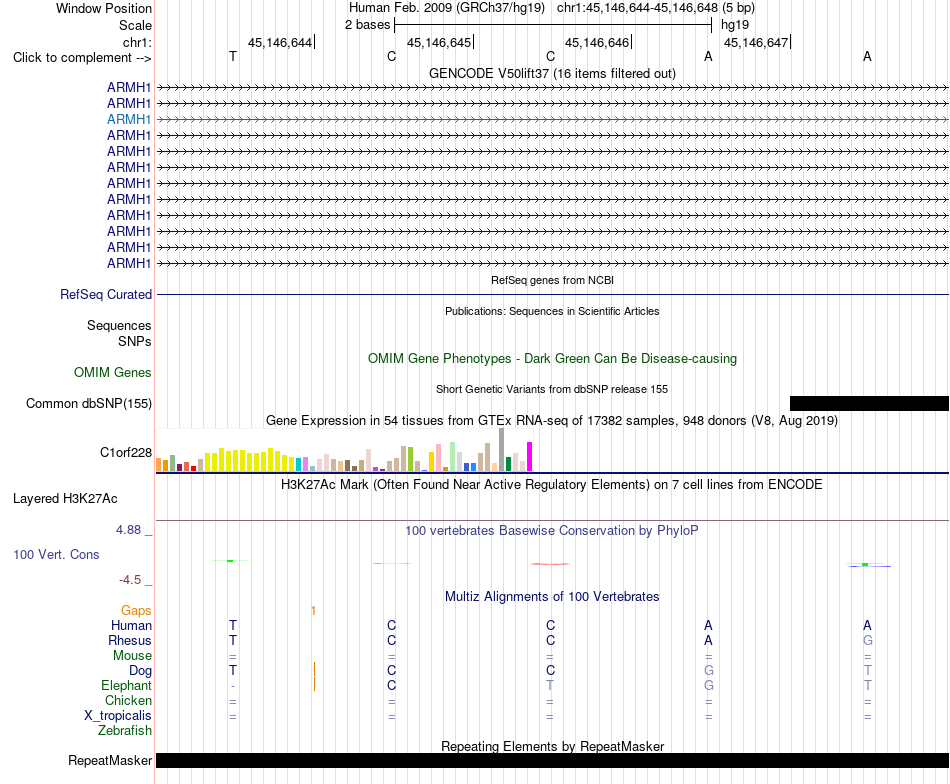Click the position label 45,146,644
Screen dimensions: 950x784
point(280,42)
